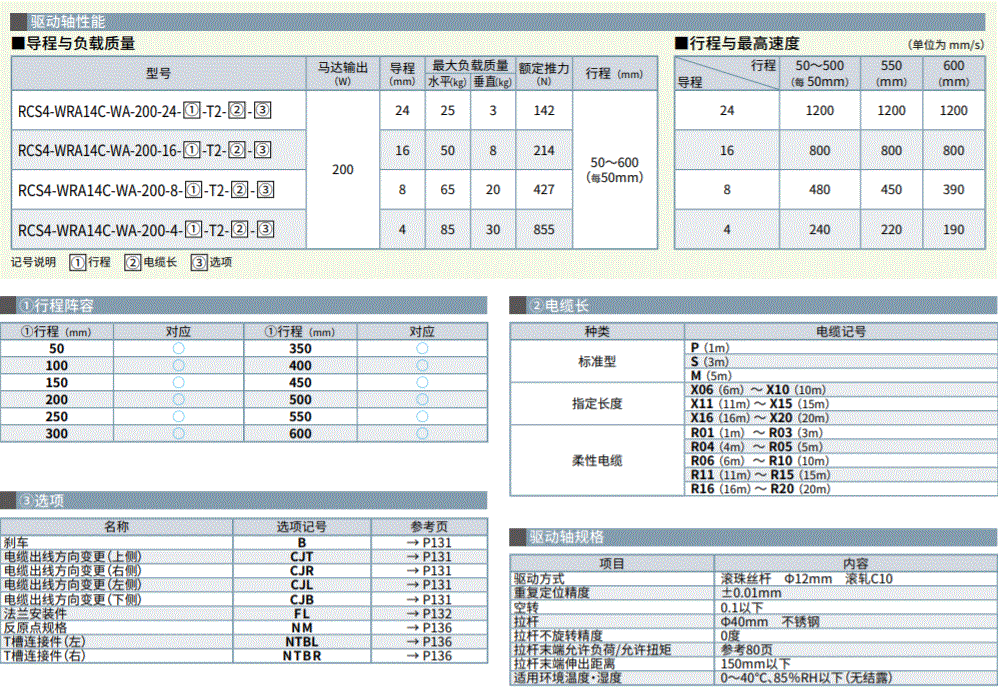Click option code CJT
Image resolution: width=998 pixels, height=687 pixels.
pyautogui.click(x=302, y=556)
